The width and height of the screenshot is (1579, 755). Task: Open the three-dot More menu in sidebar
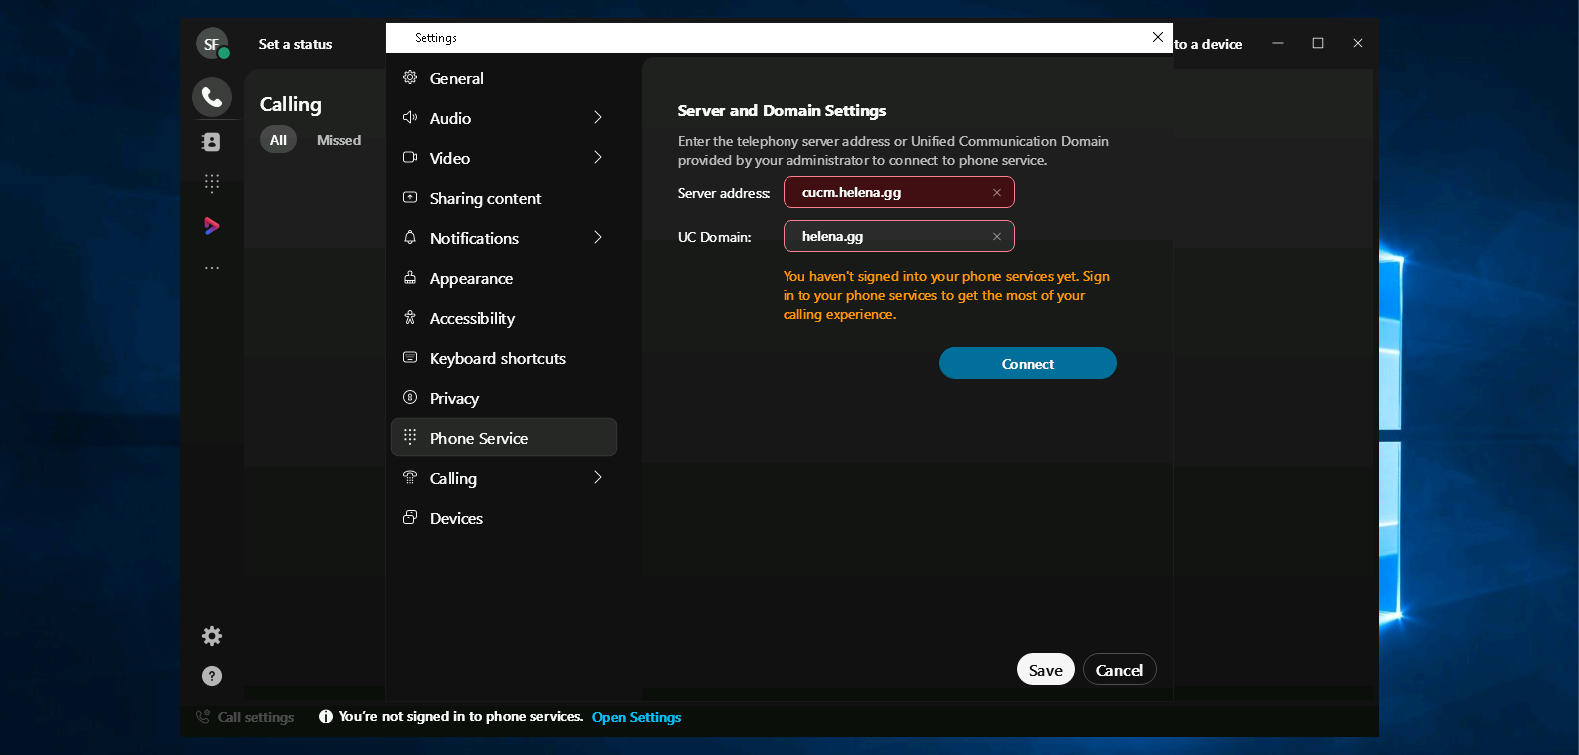212,268
